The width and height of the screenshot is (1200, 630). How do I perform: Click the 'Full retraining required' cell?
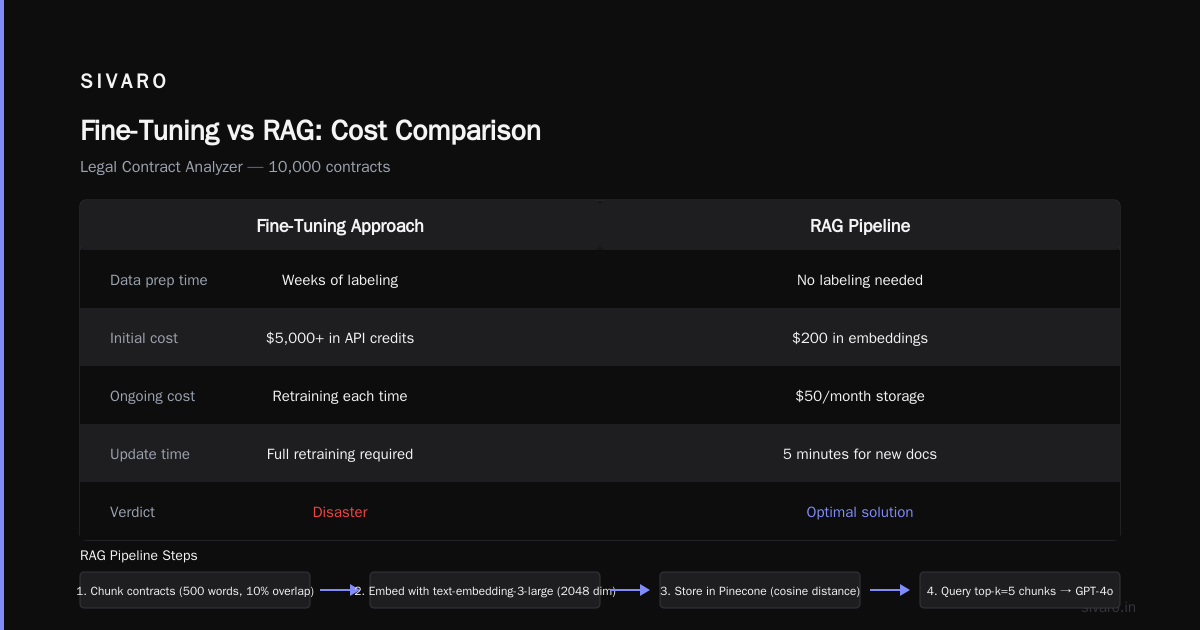pyautogui.click(x=340, y=454)
